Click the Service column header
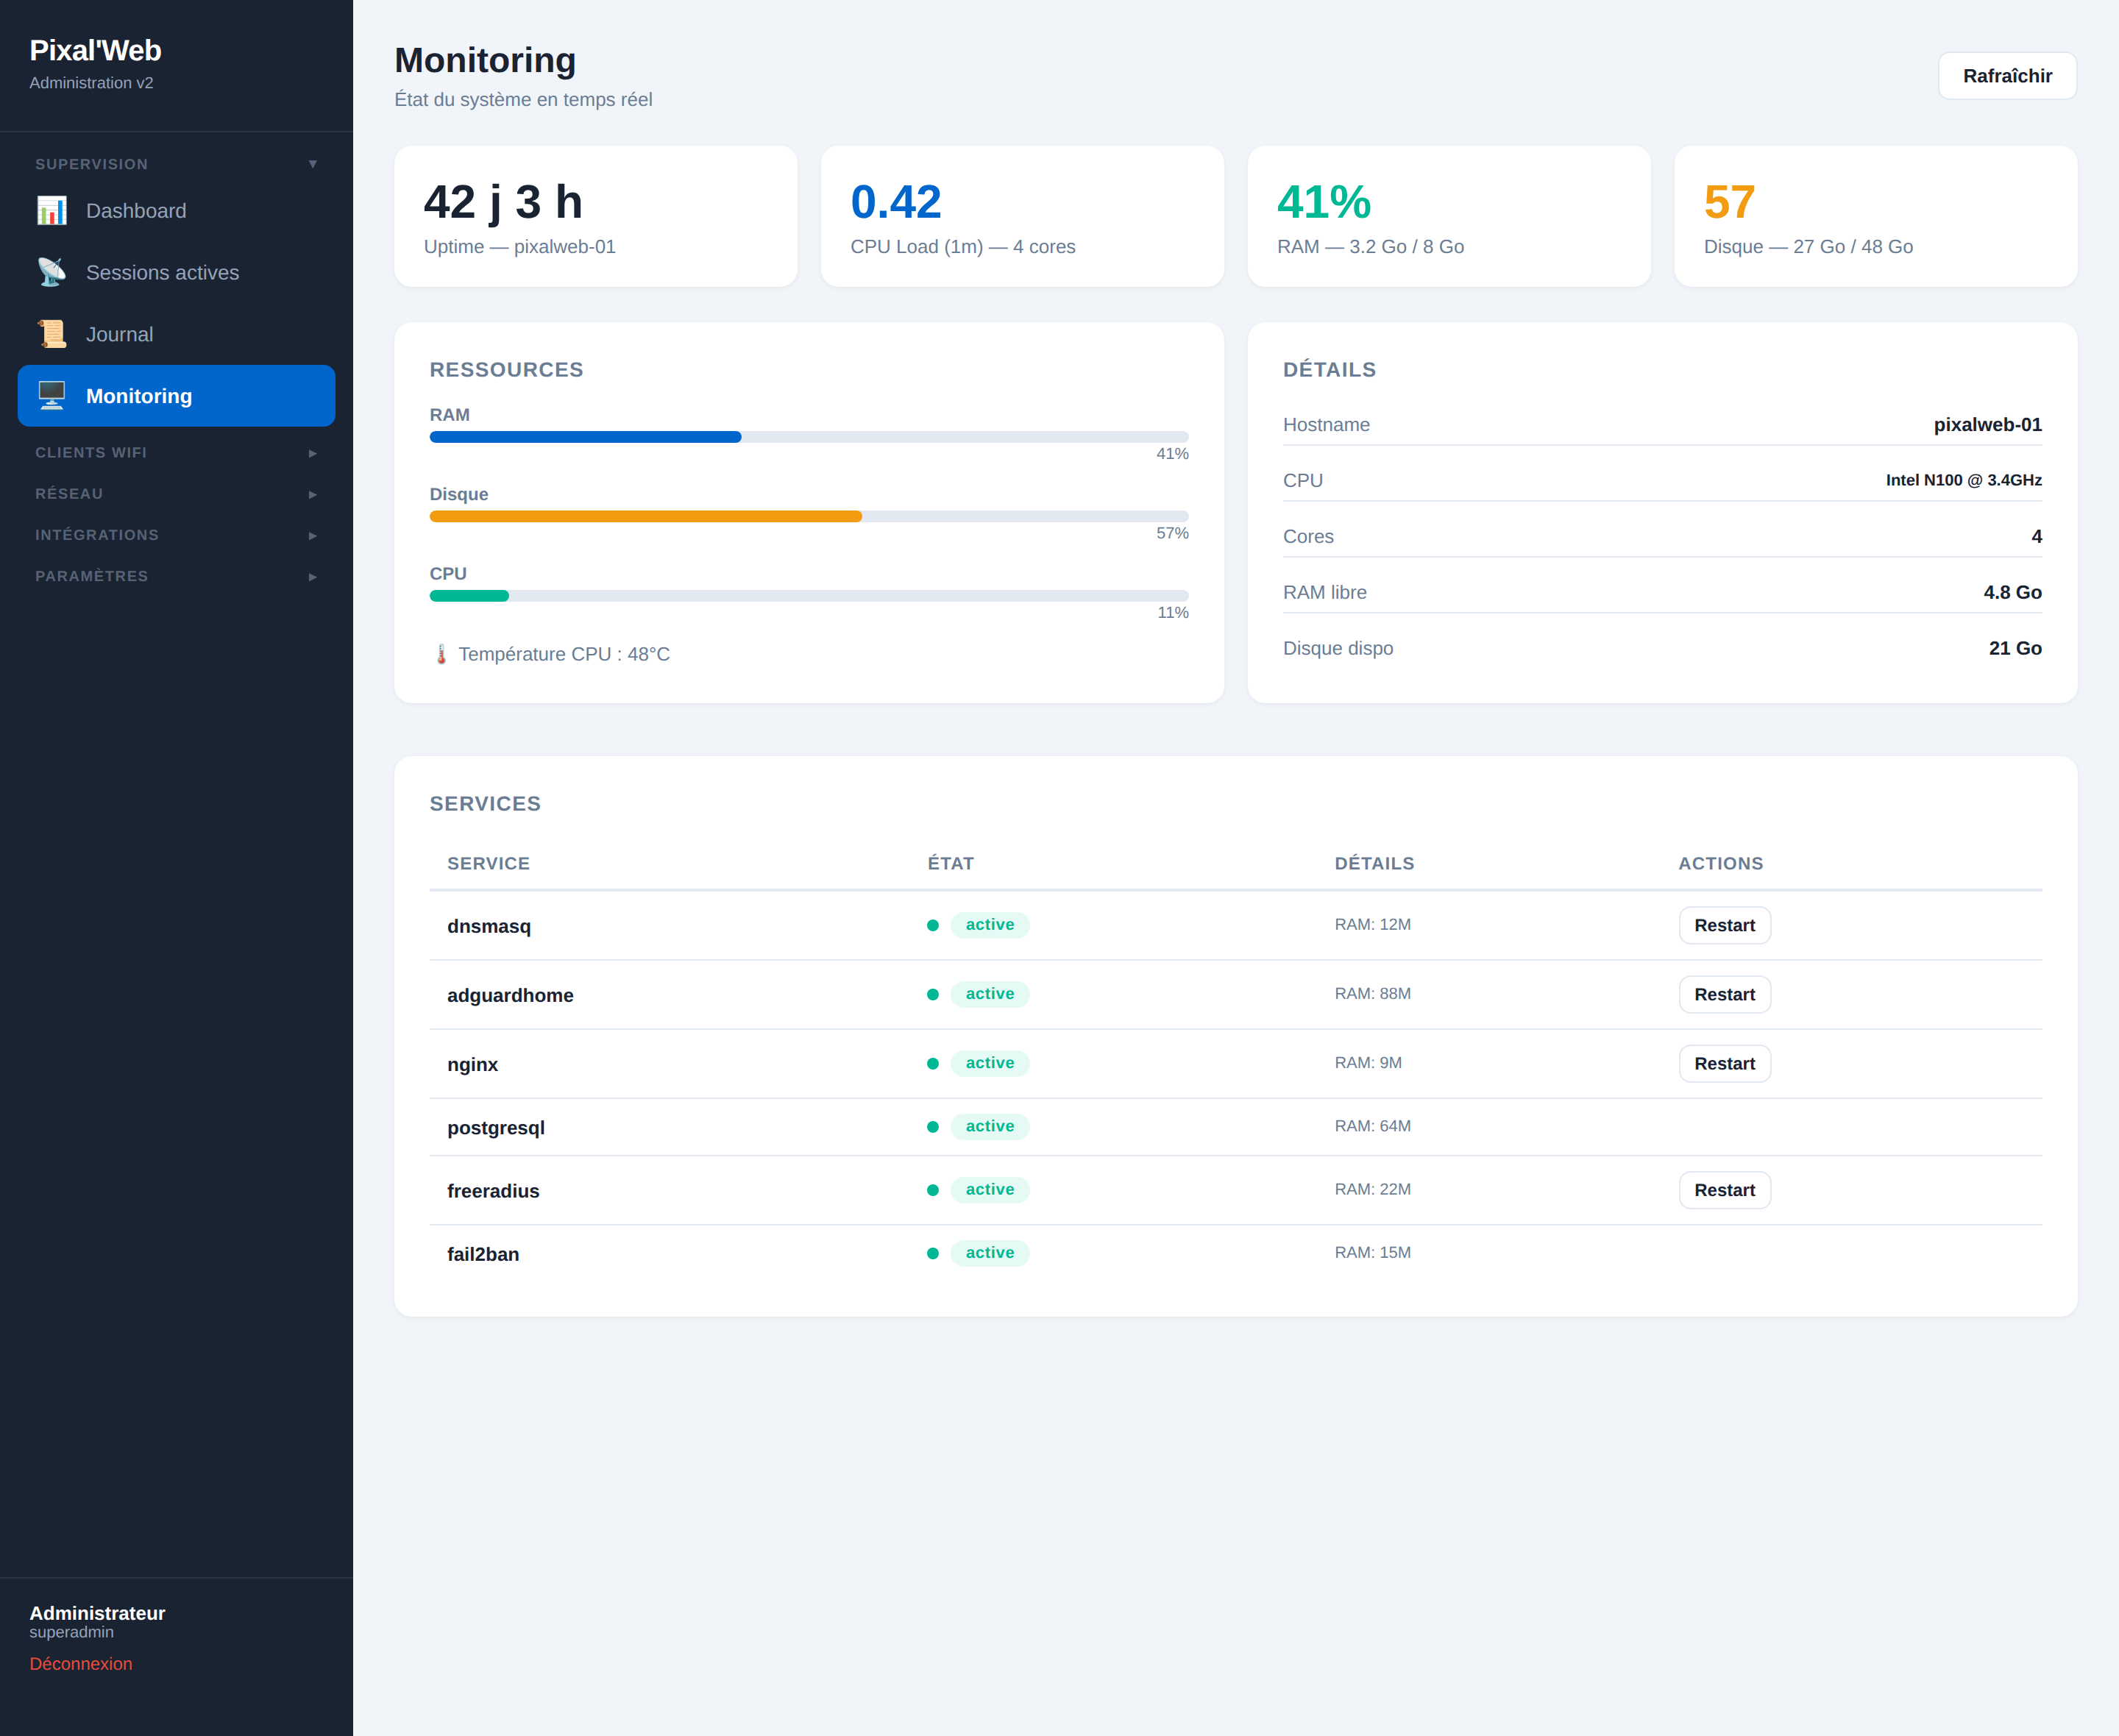Viewport: 2119px width, 1736px height. pyautogui.click(x=488, y=864)
